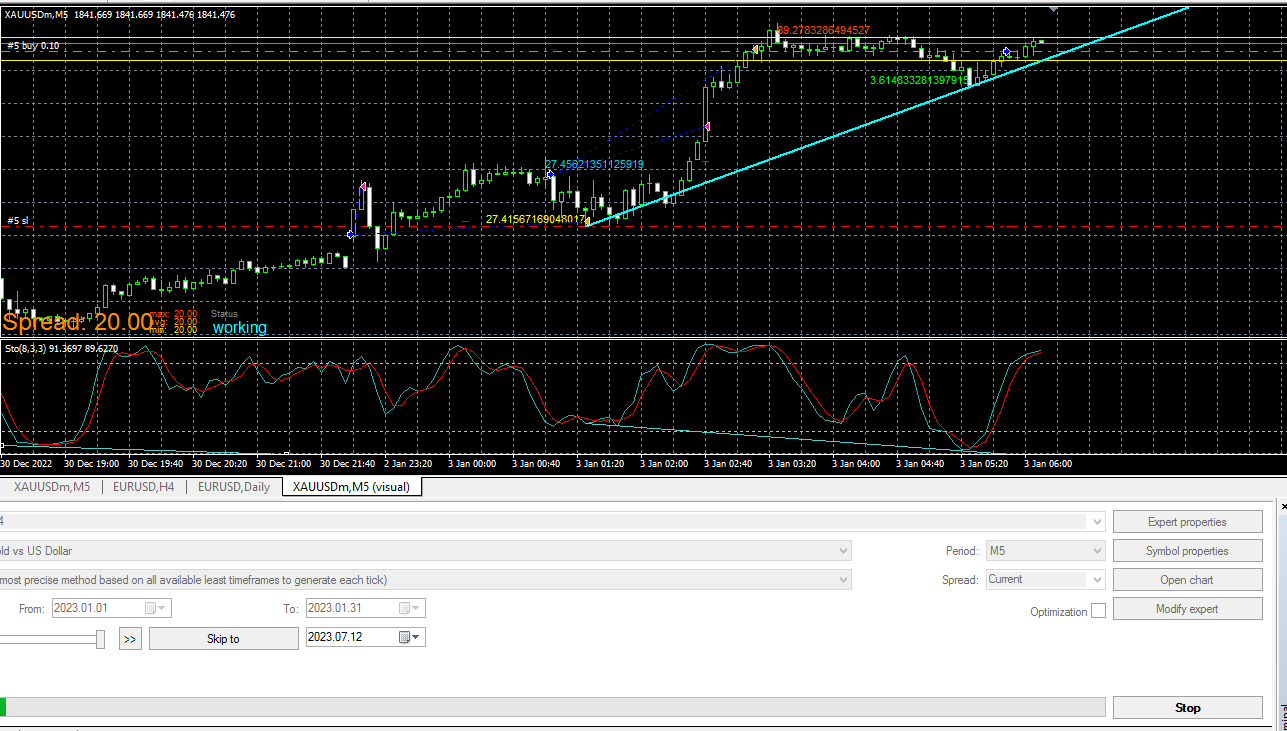1287x731 pixels.
Task: Click the chart title 'XAUUSDm,M5' with OHLC prices
Action: click(120, 14)
